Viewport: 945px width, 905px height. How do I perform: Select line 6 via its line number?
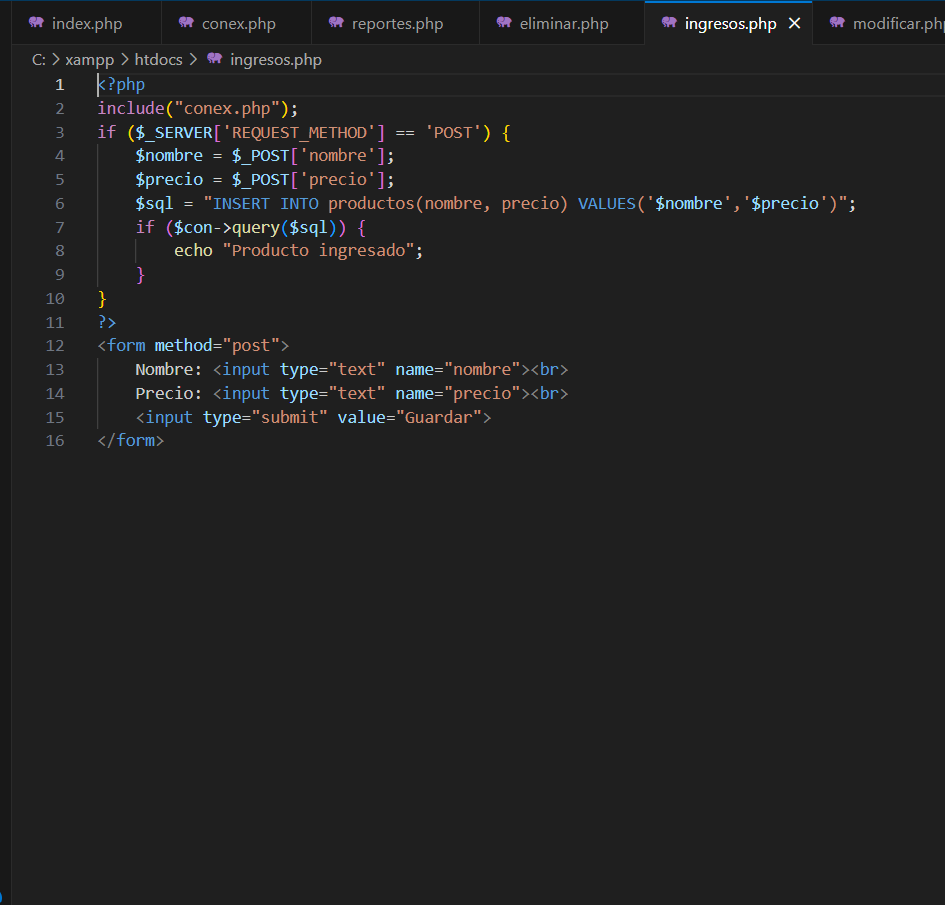pos(60,203)
